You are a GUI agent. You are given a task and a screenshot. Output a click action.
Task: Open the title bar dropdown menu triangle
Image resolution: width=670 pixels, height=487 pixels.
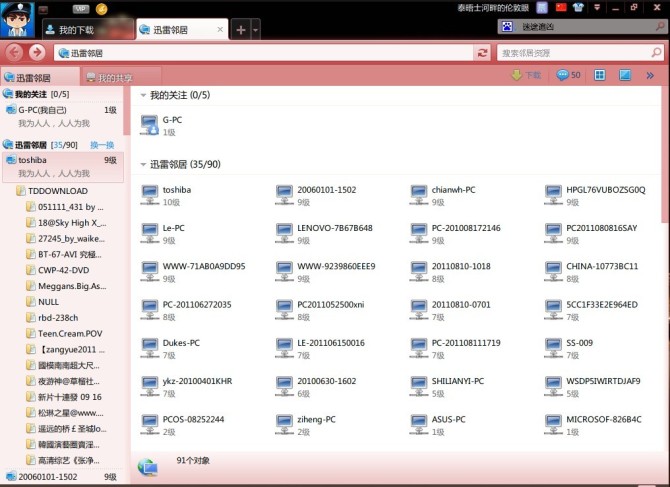coord(597,7)
